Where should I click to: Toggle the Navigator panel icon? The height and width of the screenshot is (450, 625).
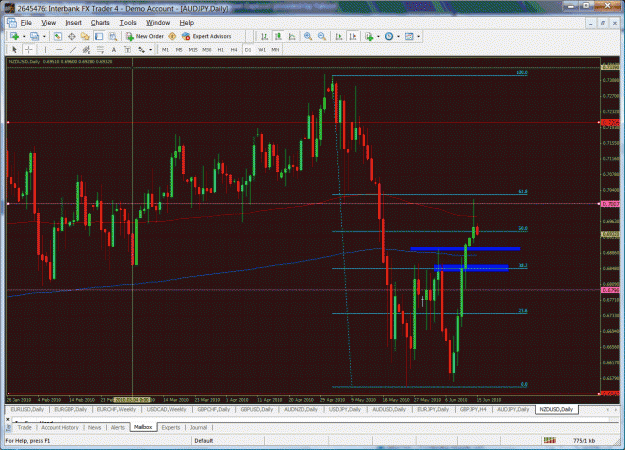(x=85, y=36)
